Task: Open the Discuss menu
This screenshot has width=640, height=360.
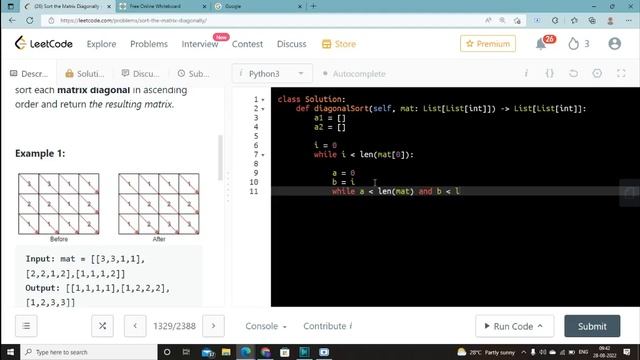Action: [x=291, y=44]
